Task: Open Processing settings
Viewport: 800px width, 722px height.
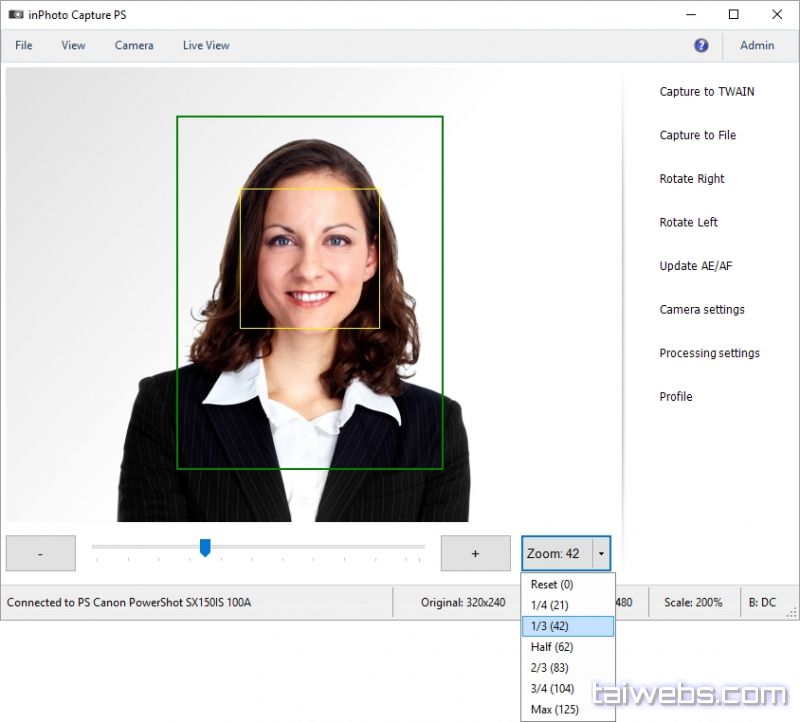Action: coord(709,353)
